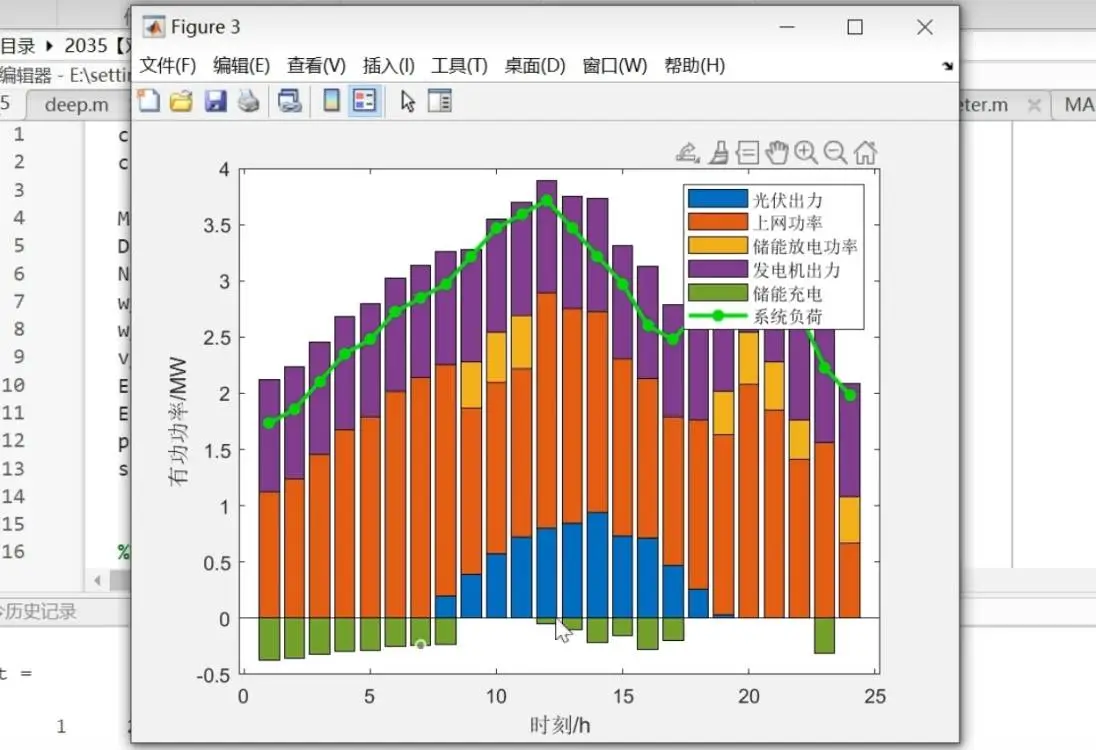Viewport: 1096px width, 750px height.
Task: Open the 工具(T) menu
Action: coord(459,66)
